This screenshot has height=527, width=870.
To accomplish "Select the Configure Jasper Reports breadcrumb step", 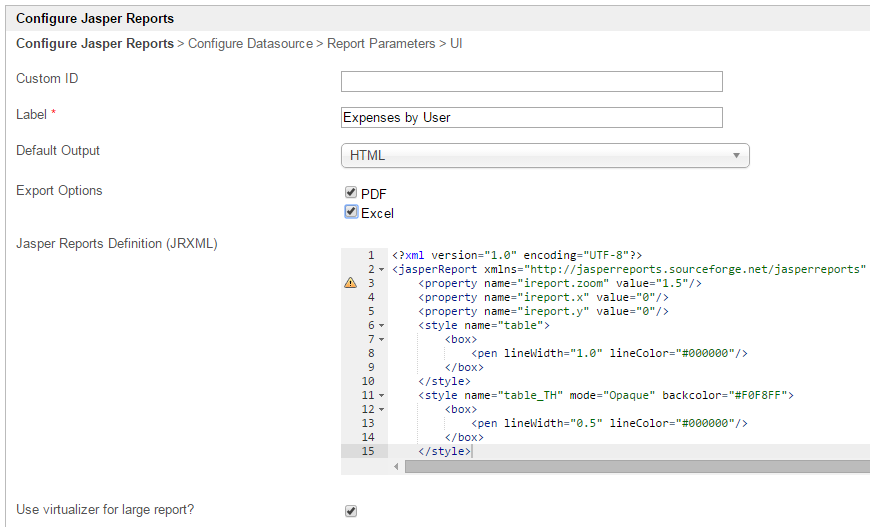I will (x=94, y=44).
